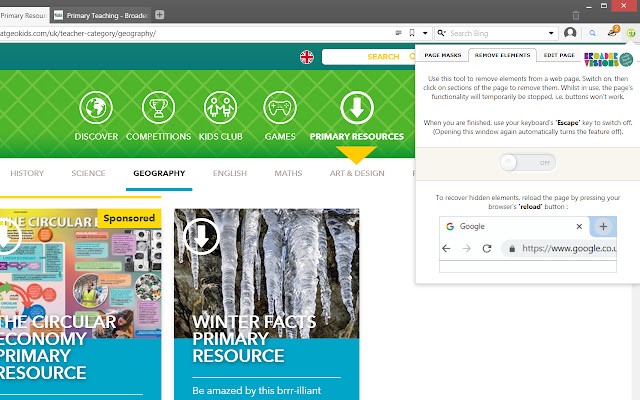Image resolution: width=640 pixels, height=400 pixels.
Task: Switch to the Edit Page tab
Action: (559, 56)
